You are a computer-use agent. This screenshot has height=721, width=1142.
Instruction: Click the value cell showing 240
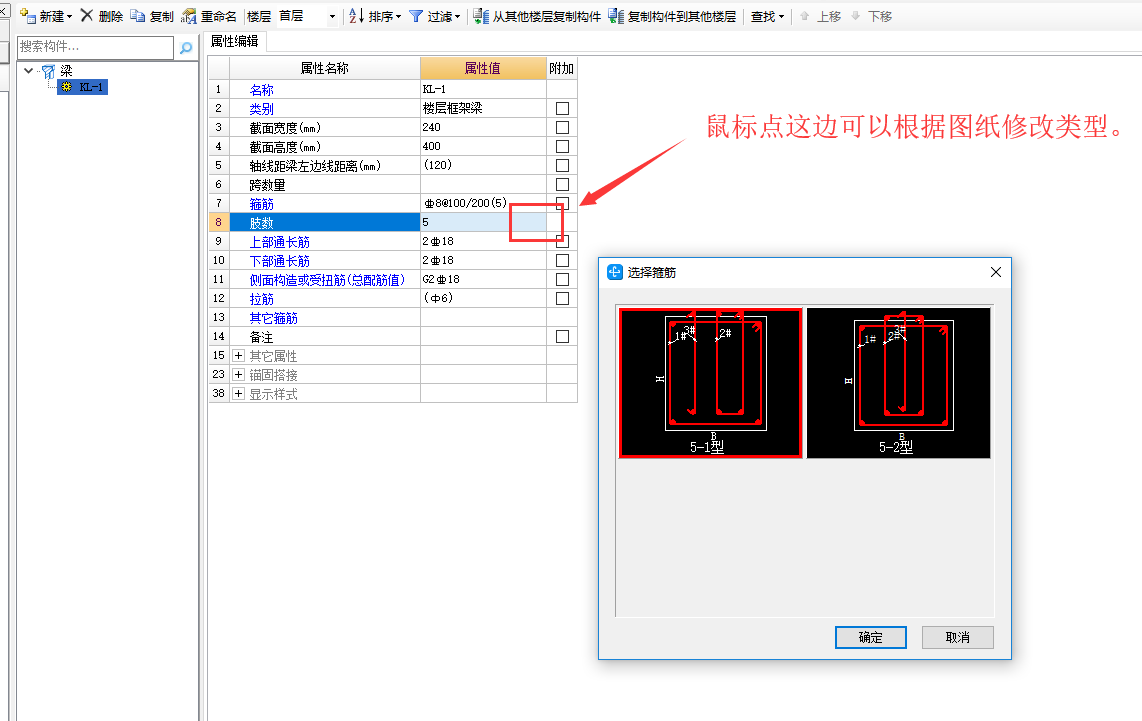(x=483, y=127)
